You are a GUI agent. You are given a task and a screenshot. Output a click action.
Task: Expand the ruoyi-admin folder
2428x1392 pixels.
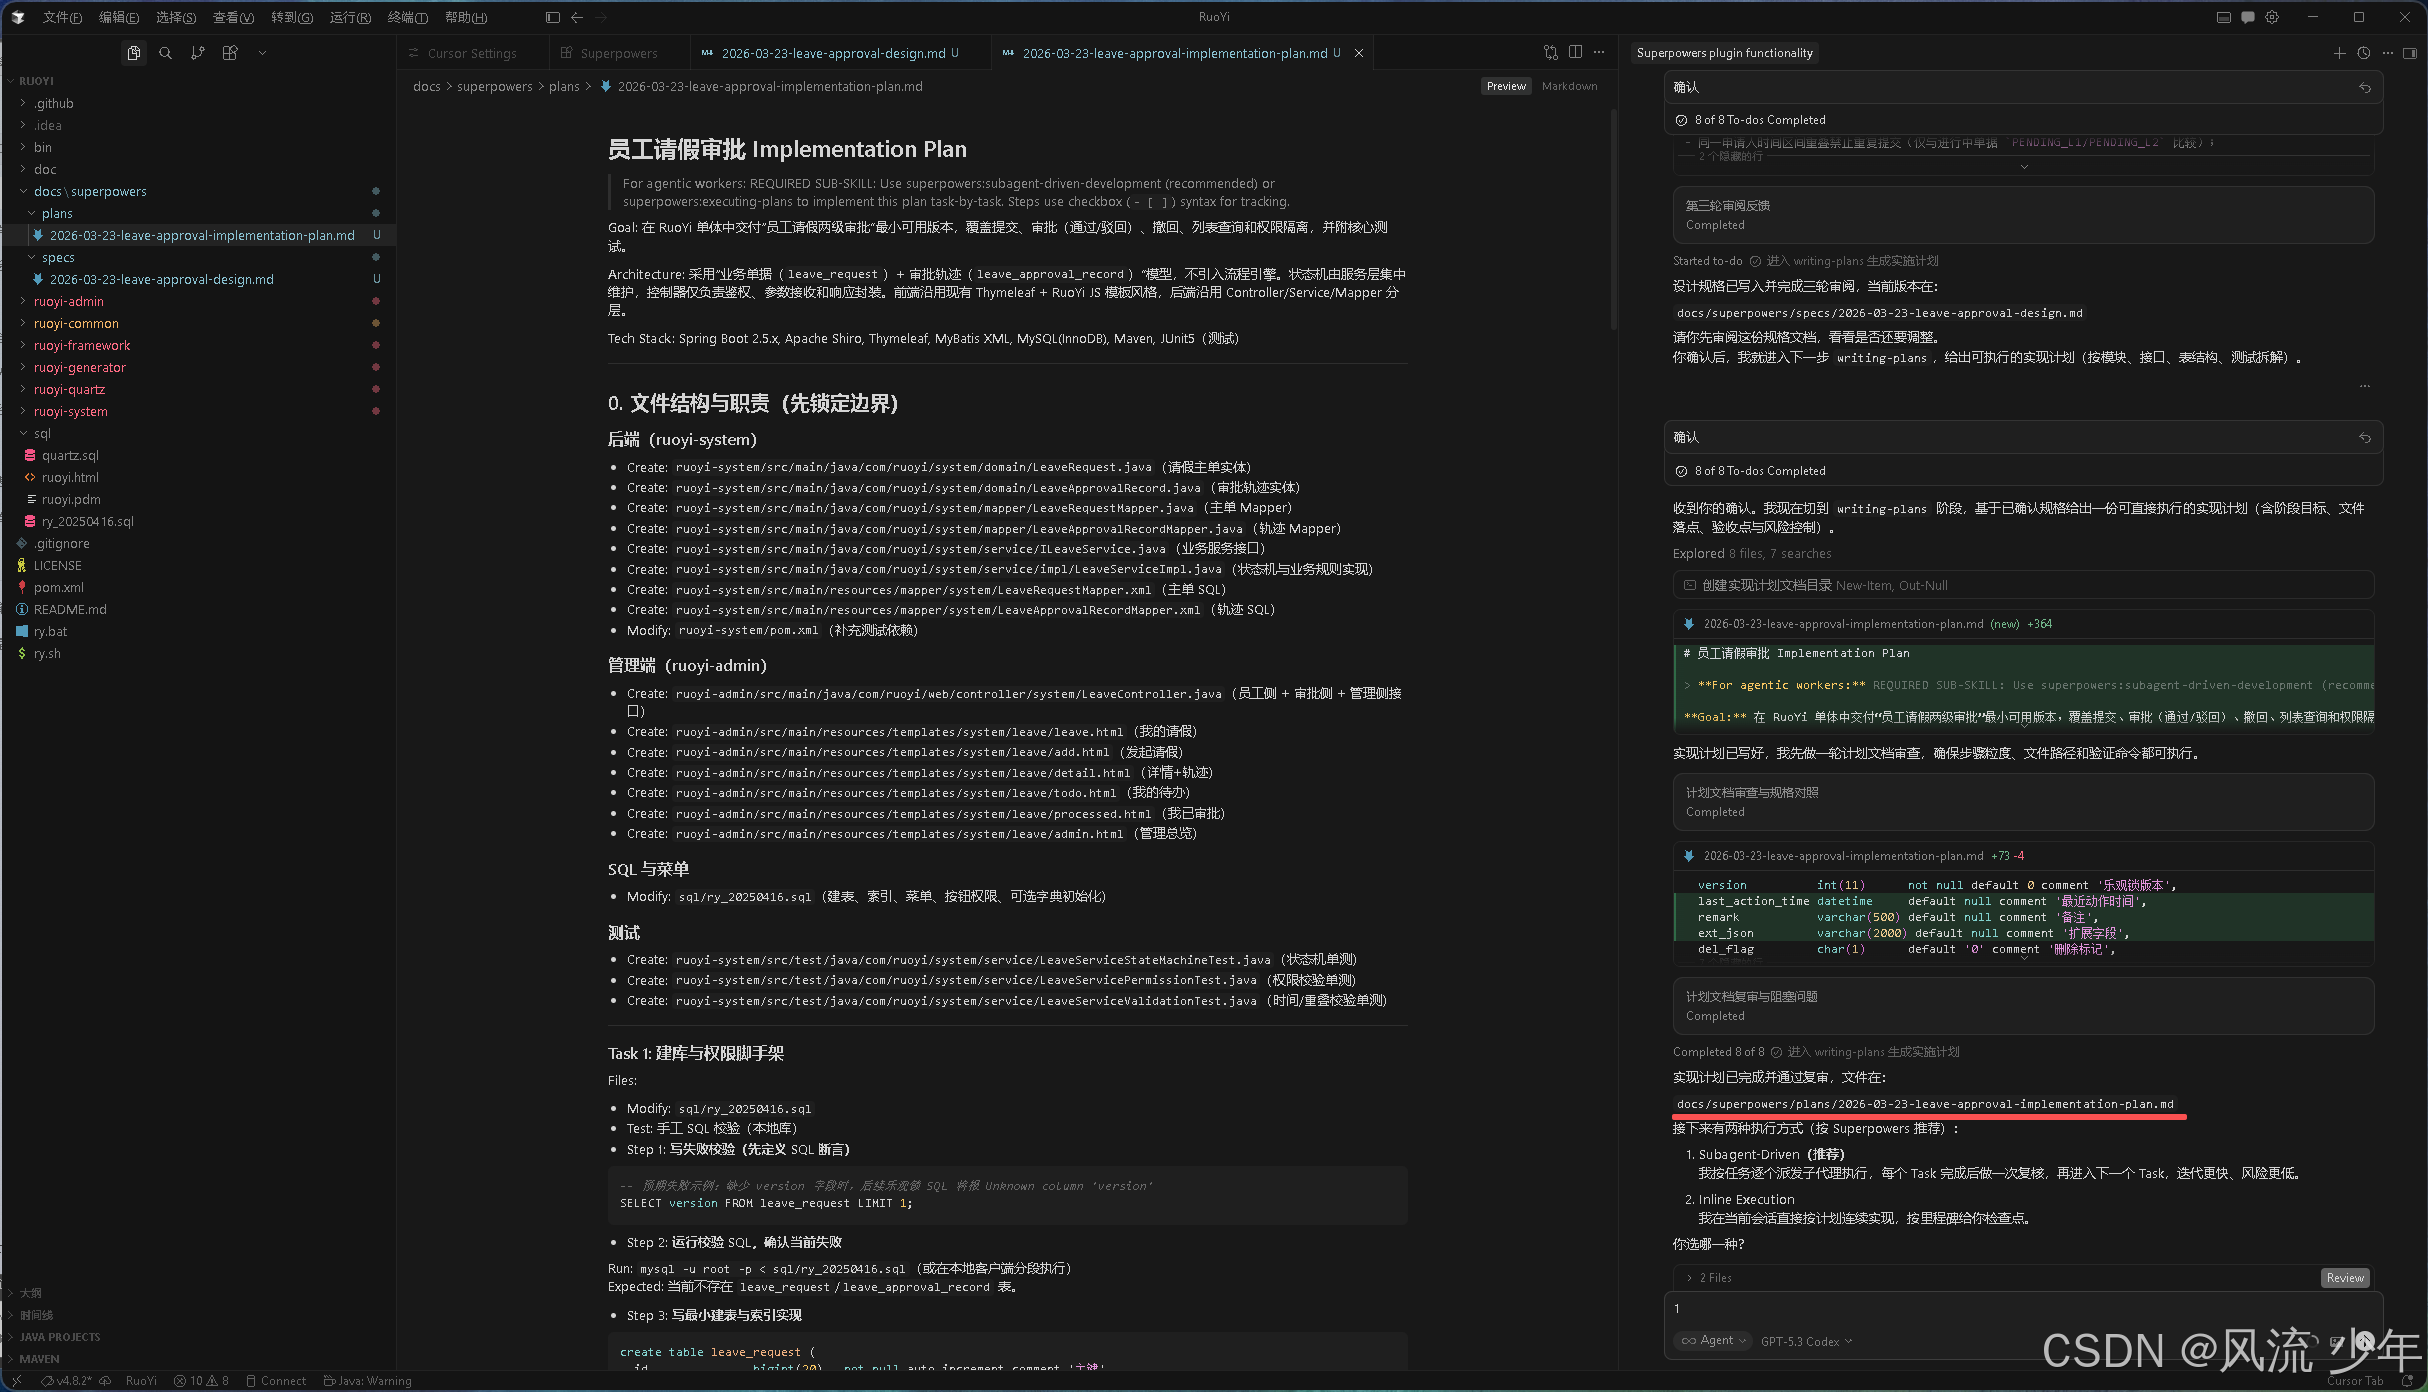[69, 301]
